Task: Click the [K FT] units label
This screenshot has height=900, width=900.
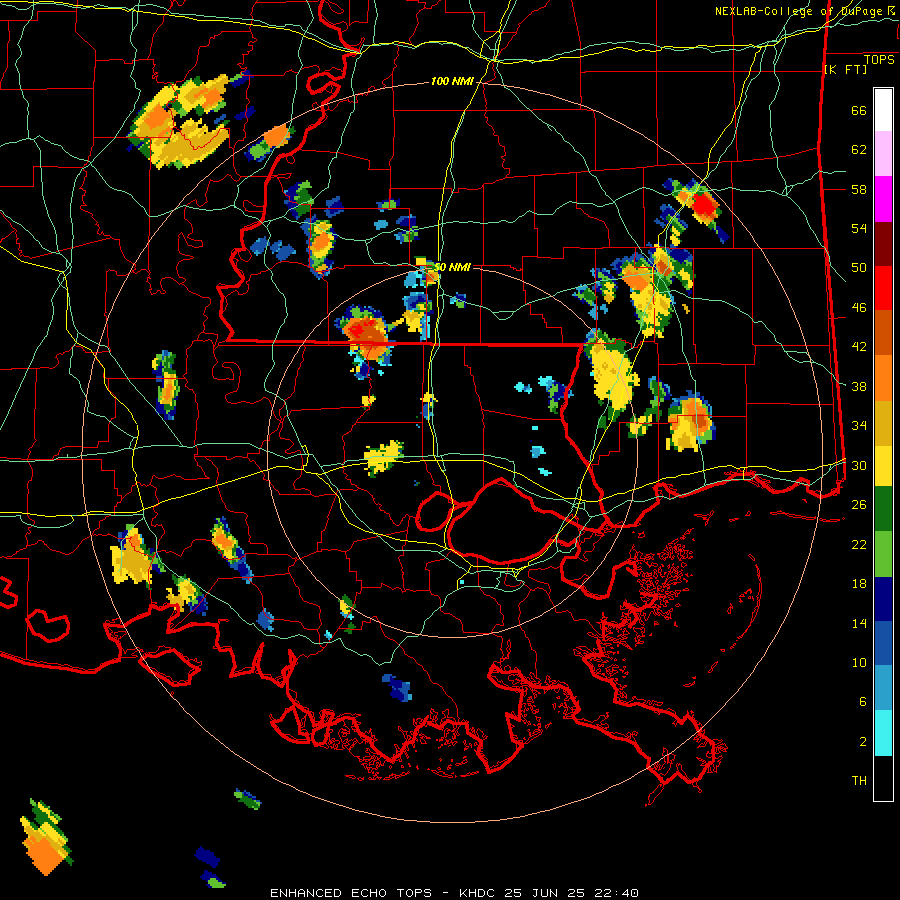Action: [845, 69]
